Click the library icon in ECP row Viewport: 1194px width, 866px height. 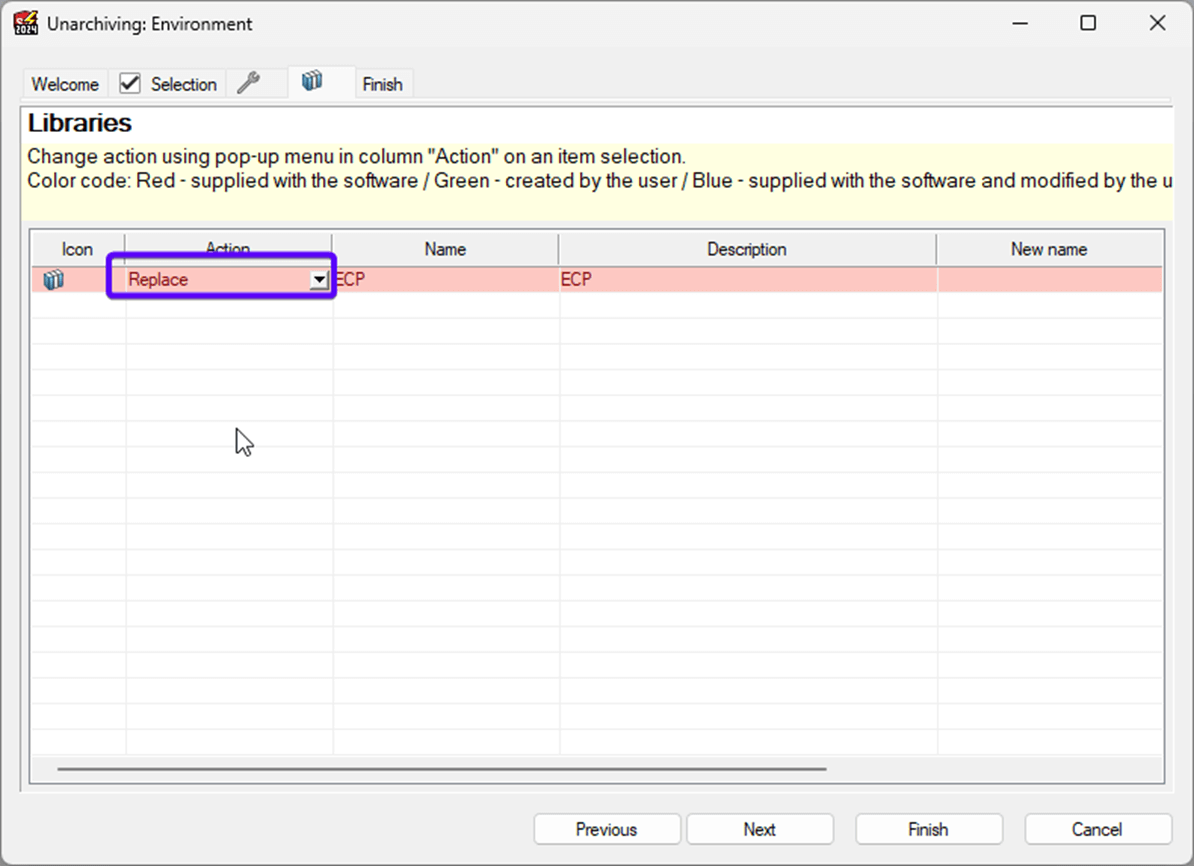[53, 280]
